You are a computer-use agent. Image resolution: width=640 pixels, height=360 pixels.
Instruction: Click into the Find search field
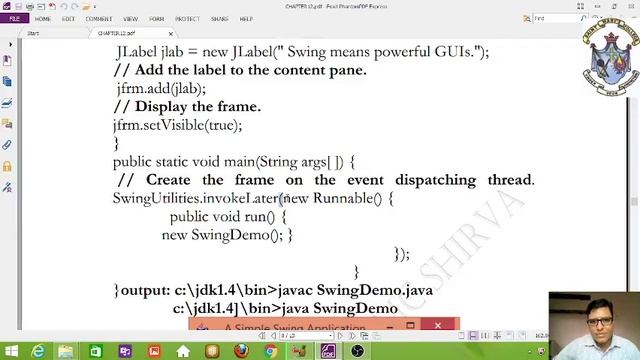tap(556, 18)
